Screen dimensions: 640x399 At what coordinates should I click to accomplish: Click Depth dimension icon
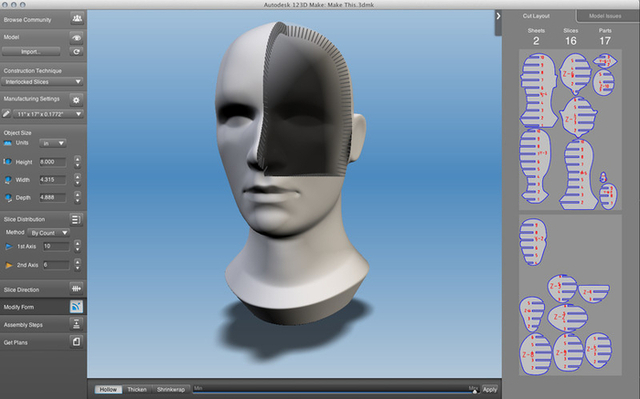tap(8, 197)
